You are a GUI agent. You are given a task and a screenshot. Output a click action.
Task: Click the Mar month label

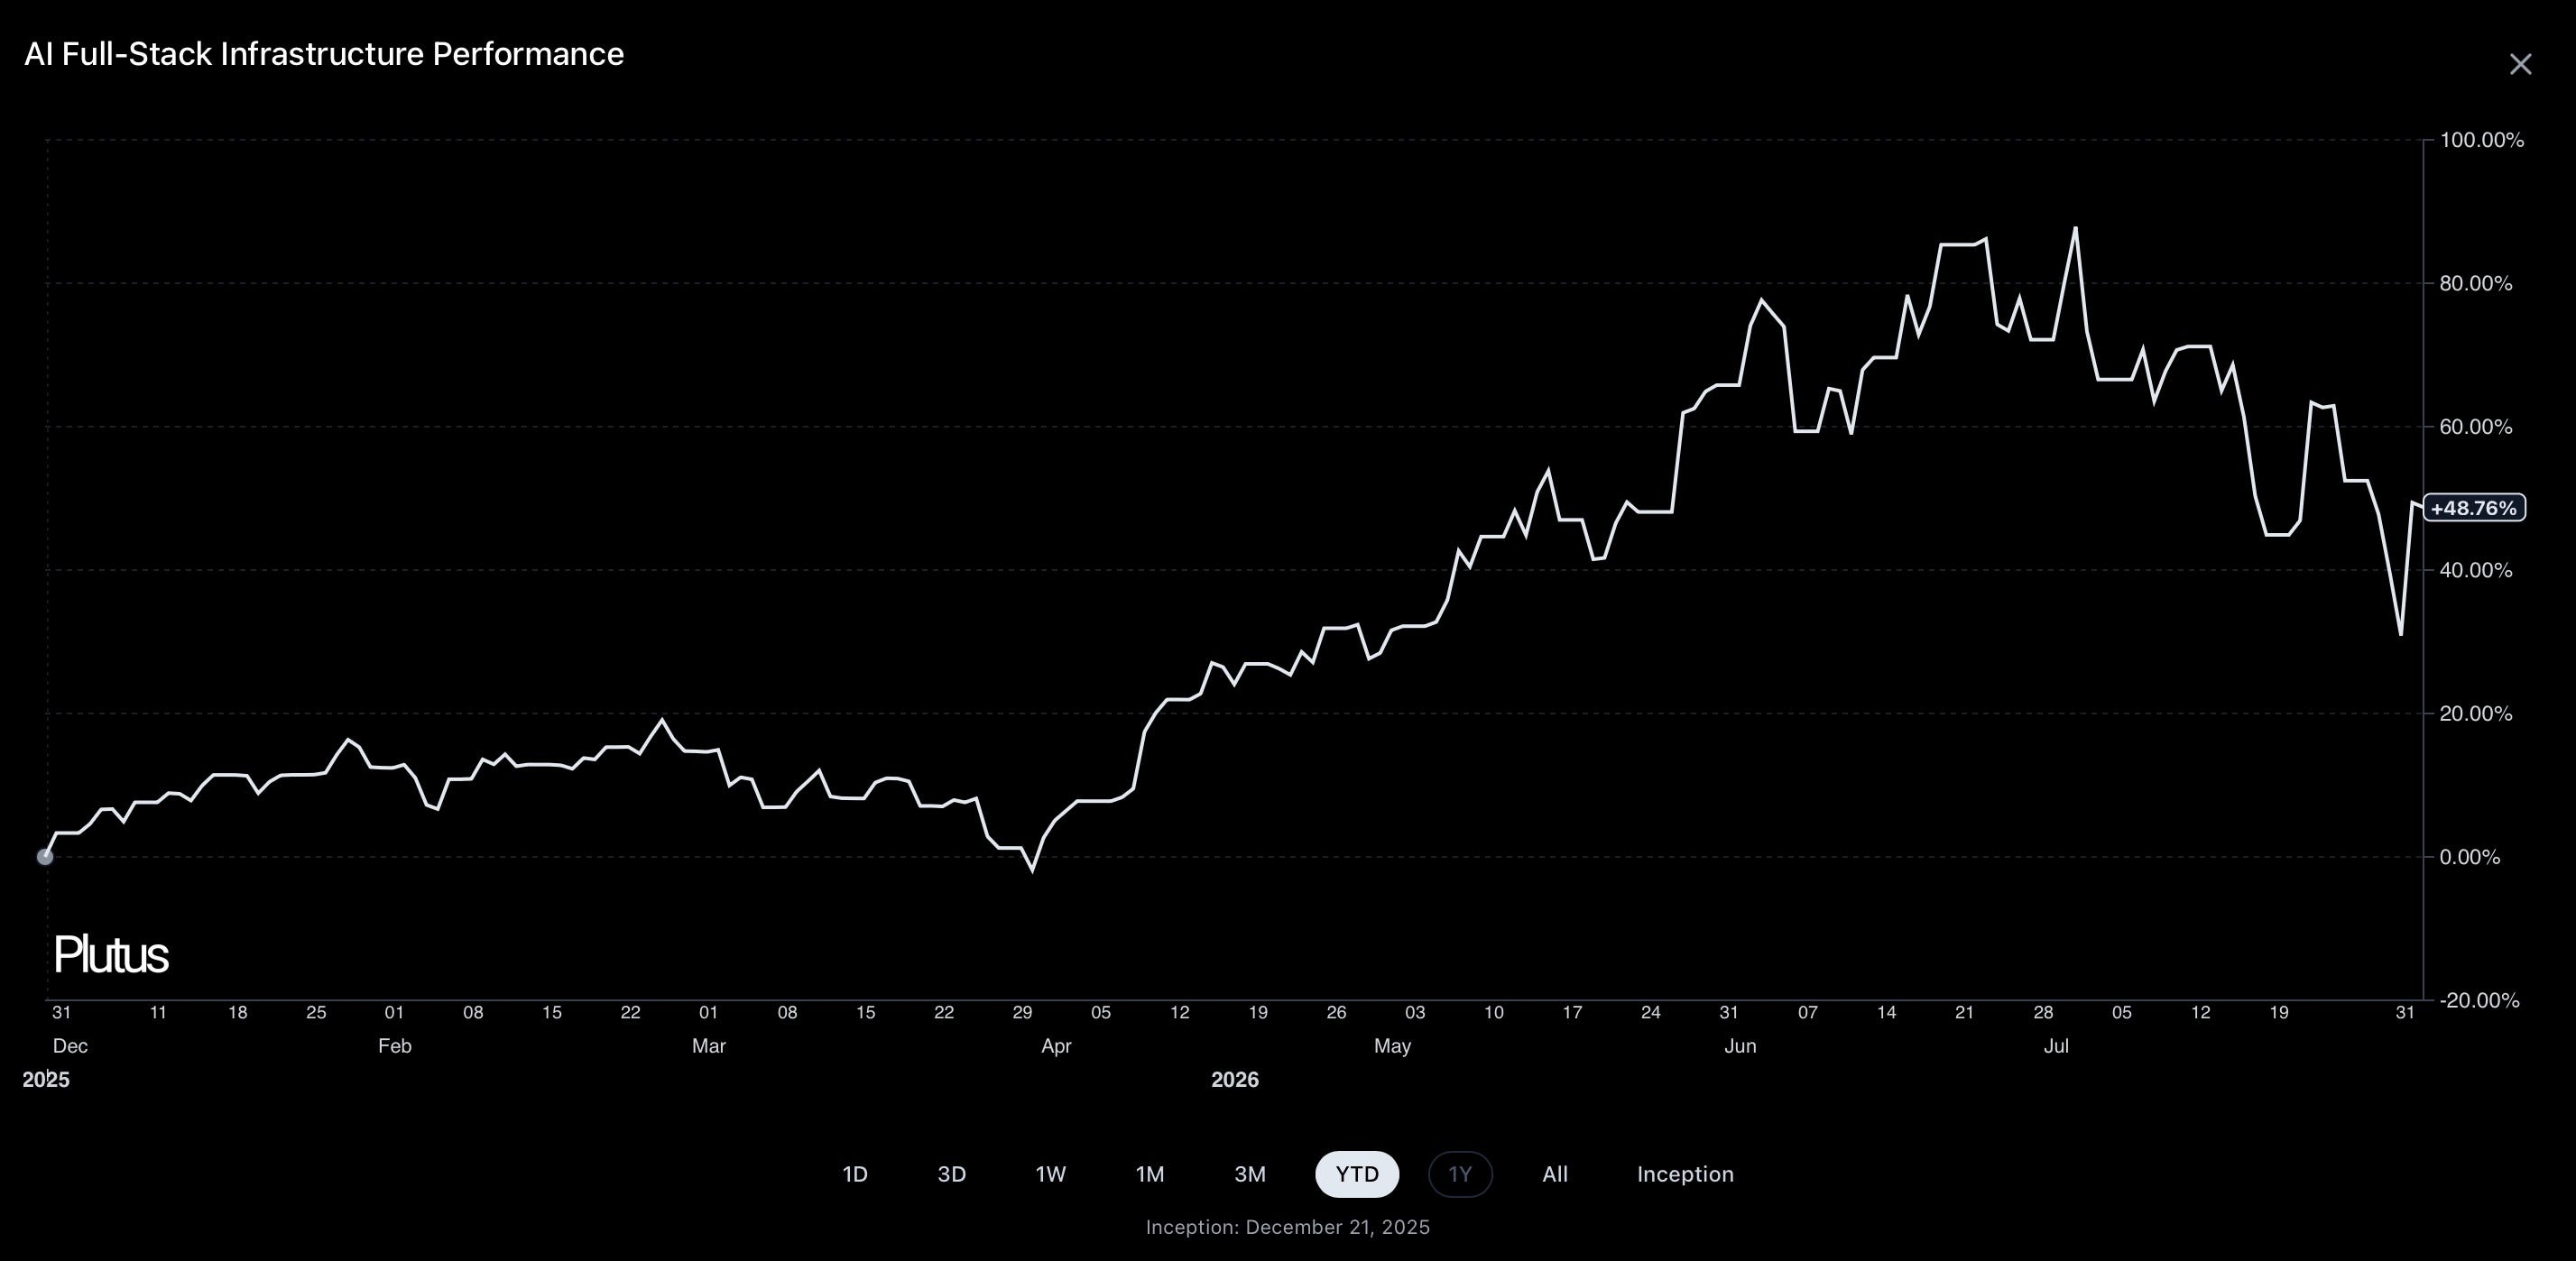(x=709, y=1046)
